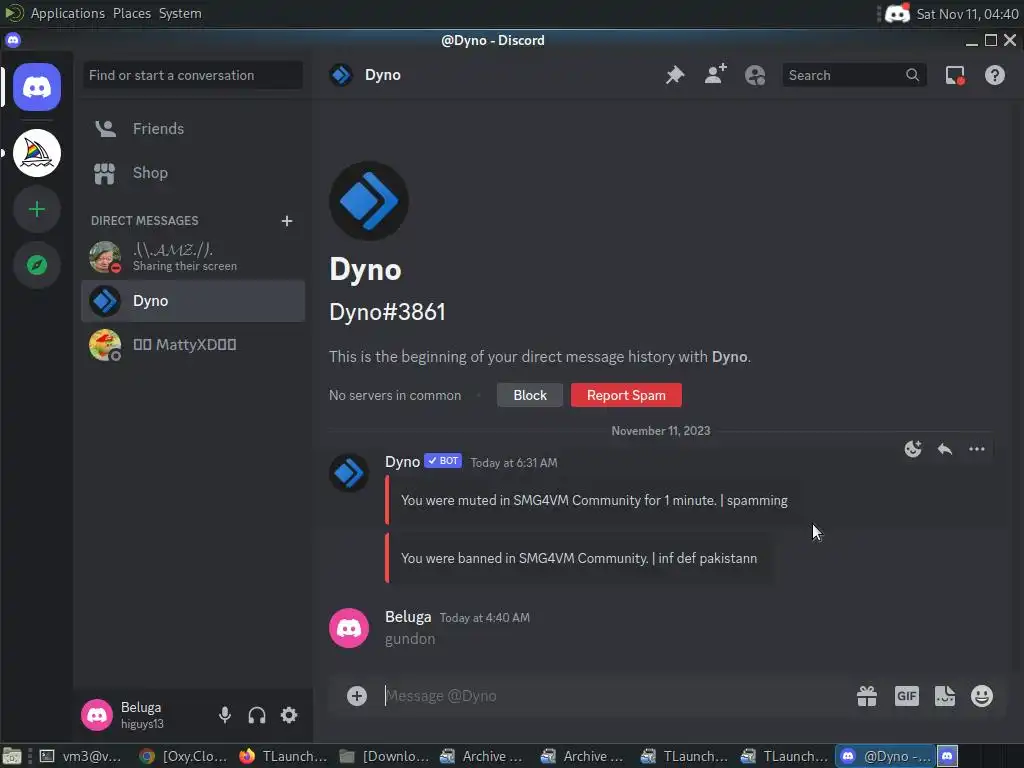Open Discord home direct messages icon
This screenshot has height=768, width=1024.
tap(37, 87)
